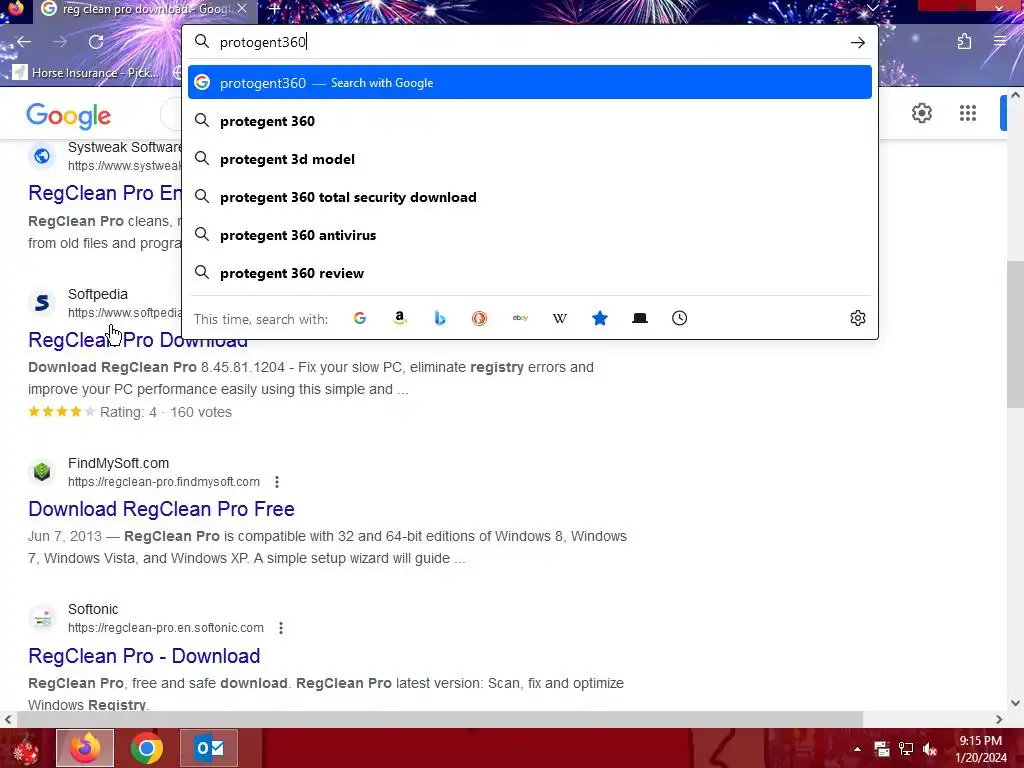Click the horizontal scrollbar thumb
The width and height of the screenshot is (1024, 768).
click(440, 719)
